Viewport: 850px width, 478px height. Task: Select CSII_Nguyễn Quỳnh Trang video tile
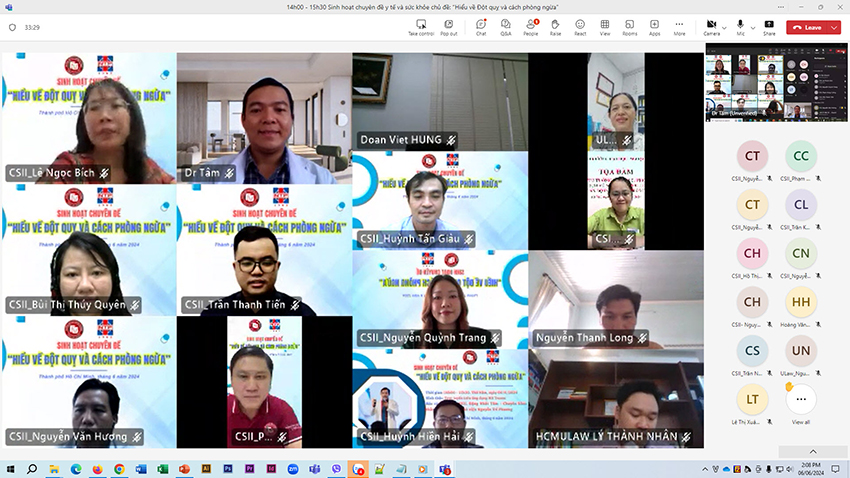point(440,299)
